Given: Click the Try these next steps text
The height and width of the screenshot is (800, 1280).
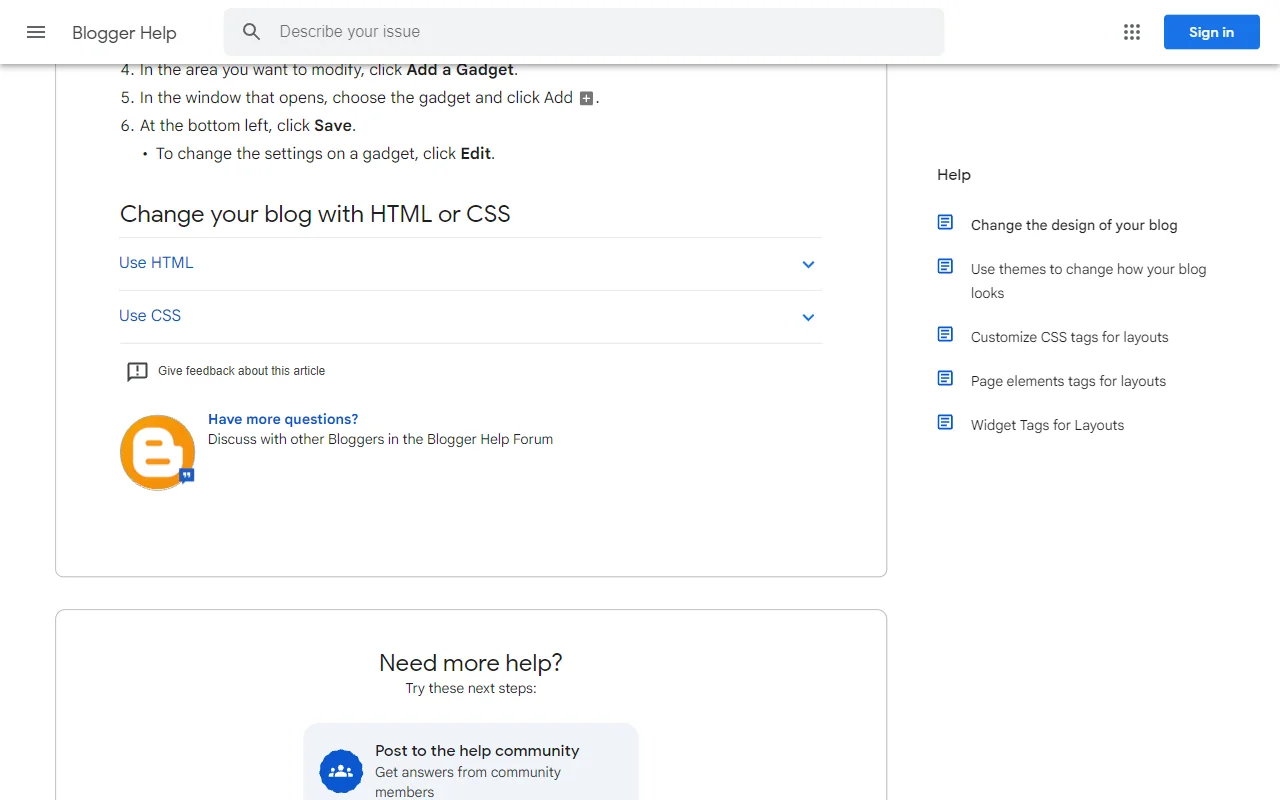Looking at the screenshot, I should pos(471,688).
